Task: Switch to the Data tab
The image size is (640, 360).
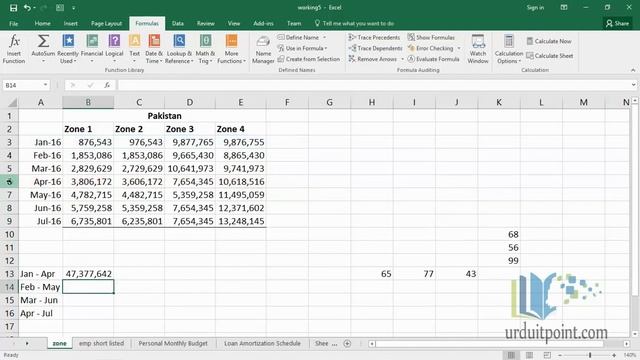Action: coord(178,24)
